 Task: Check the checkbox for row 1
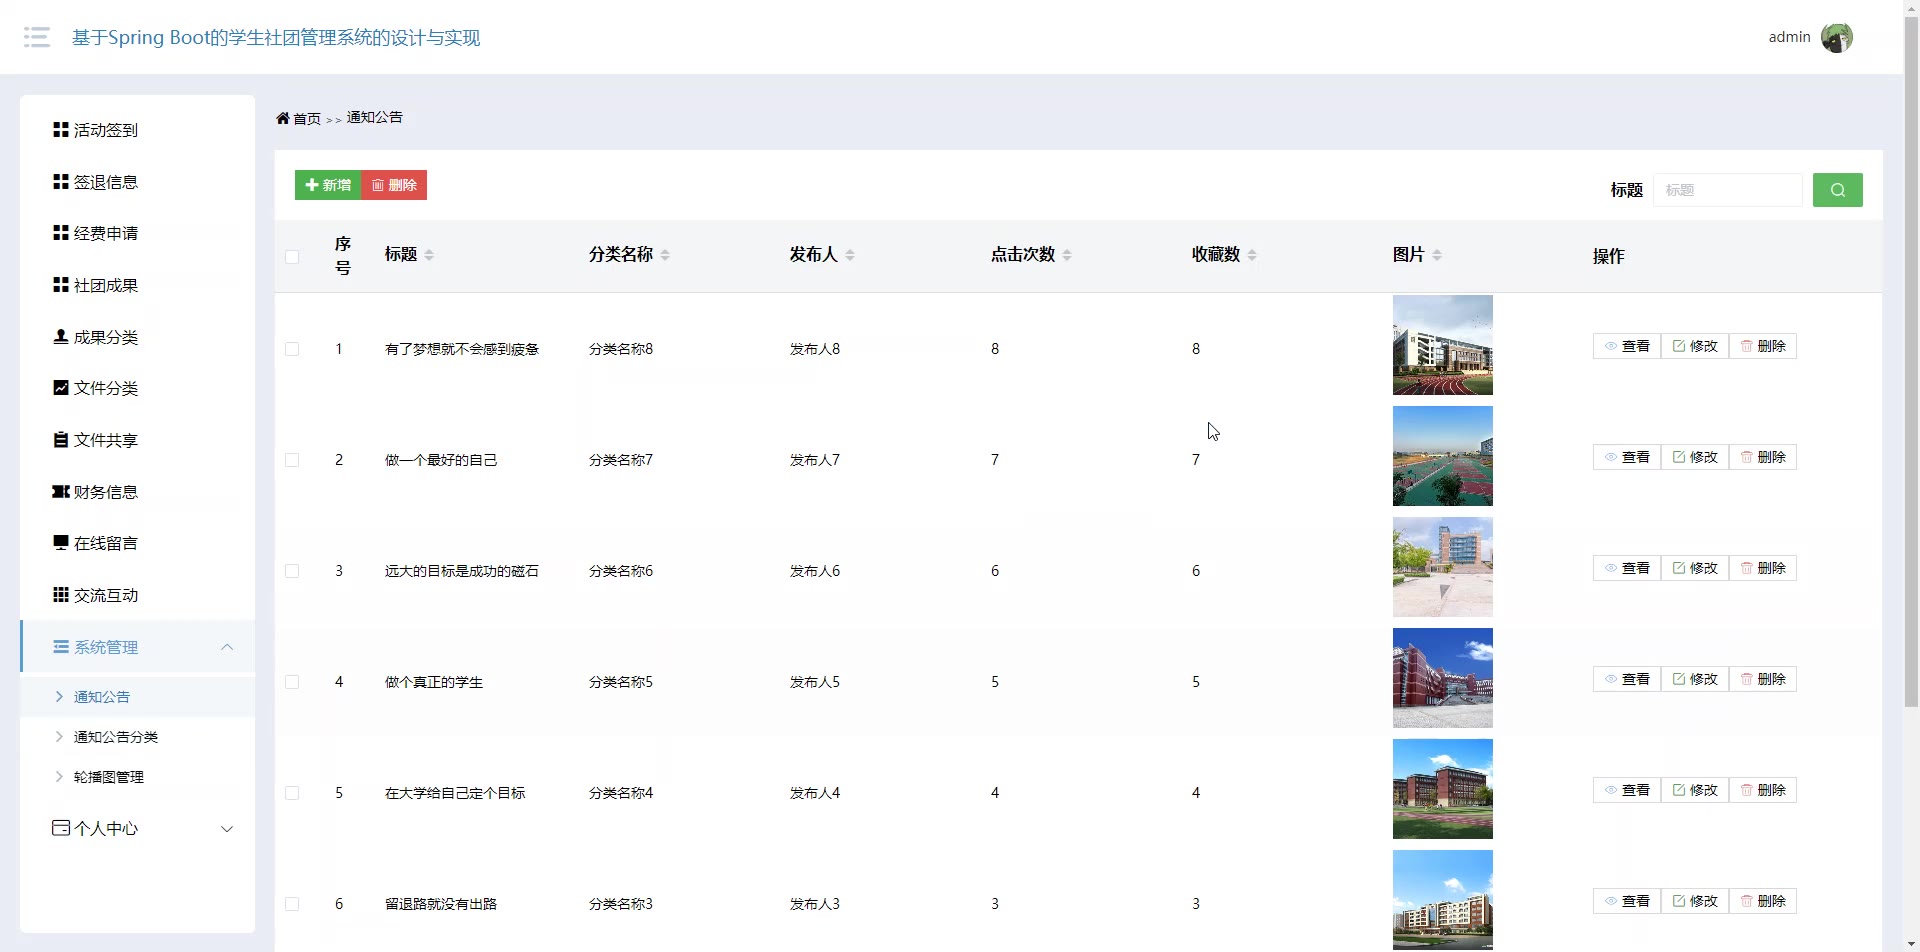click(292, 349)
